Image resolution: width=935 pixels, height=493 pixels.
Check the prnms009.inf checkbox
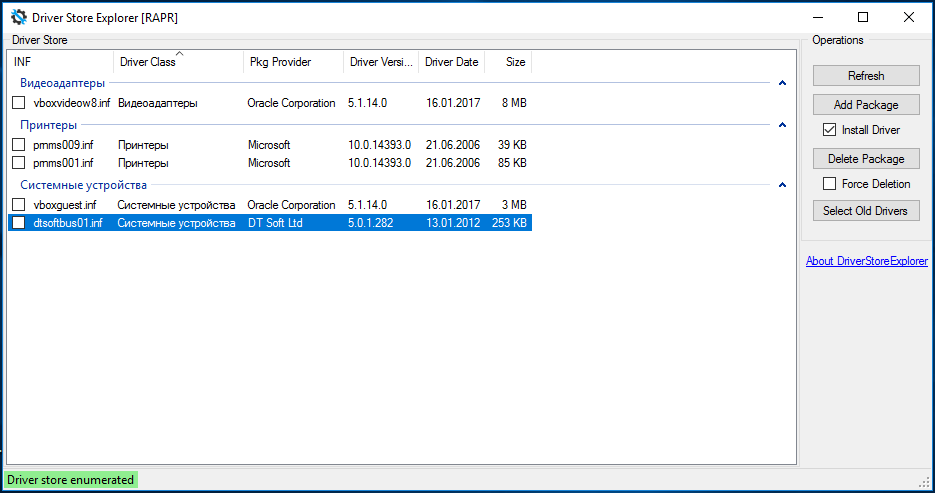[x=18, y=145]
